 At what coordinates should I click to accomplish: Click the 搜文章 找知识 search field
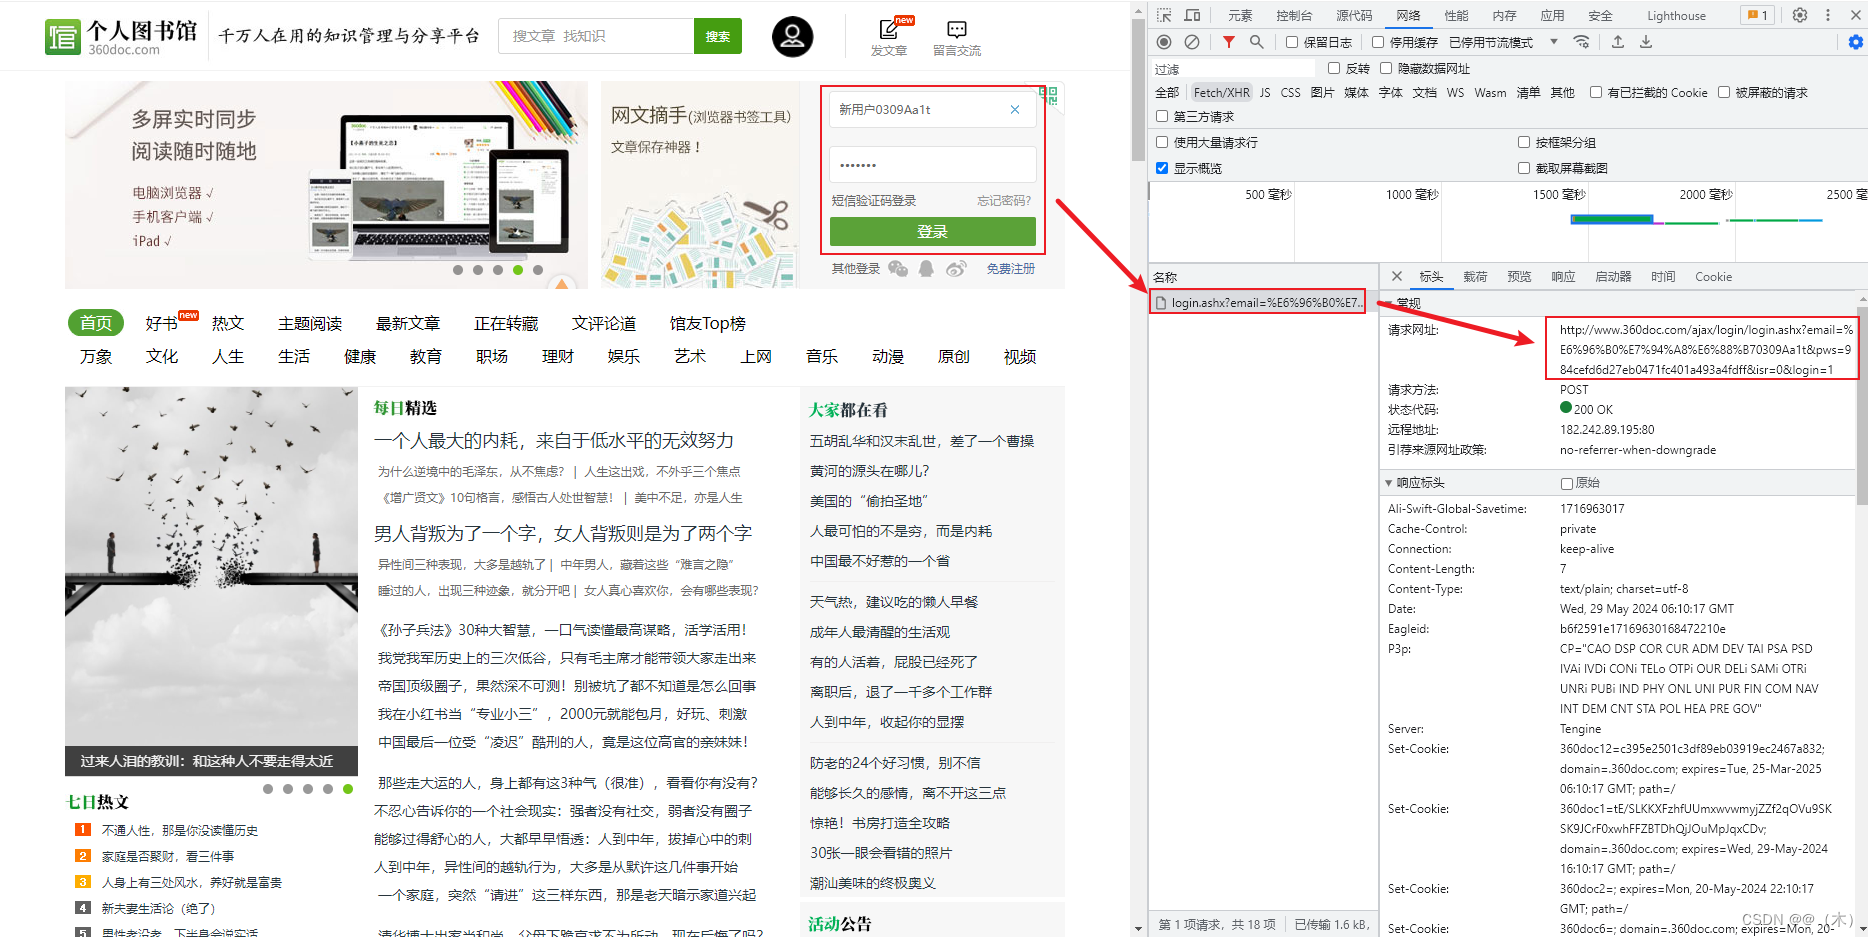point(596,36)
